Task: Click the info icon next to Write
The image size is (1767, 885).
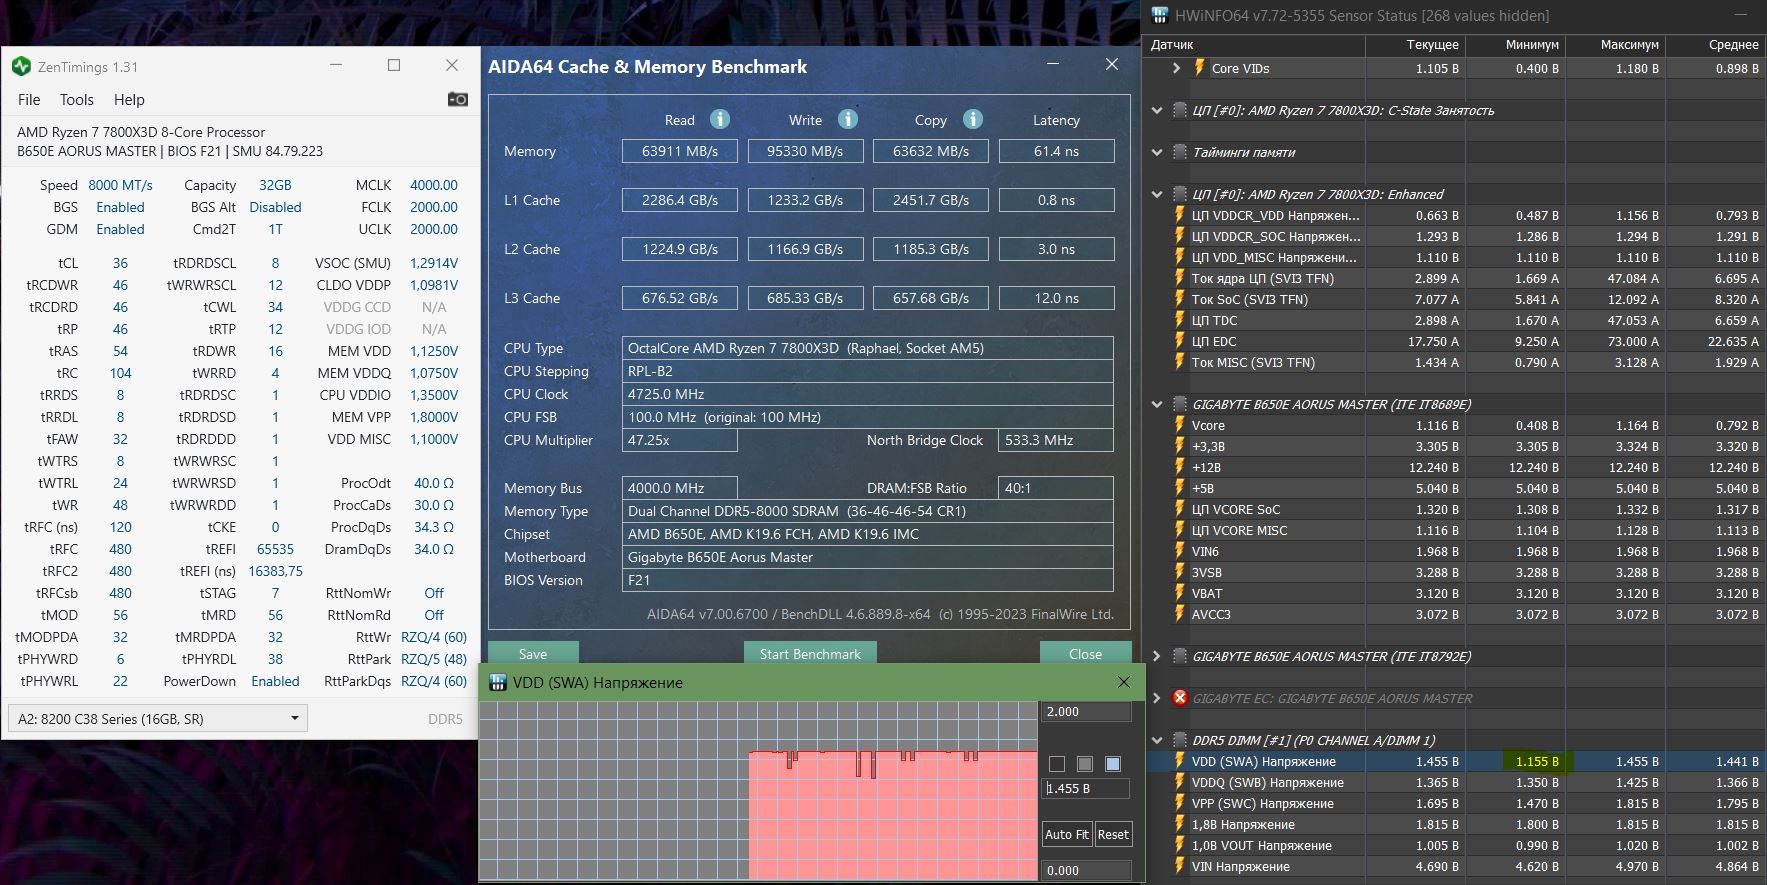Action: click(848, 119)
